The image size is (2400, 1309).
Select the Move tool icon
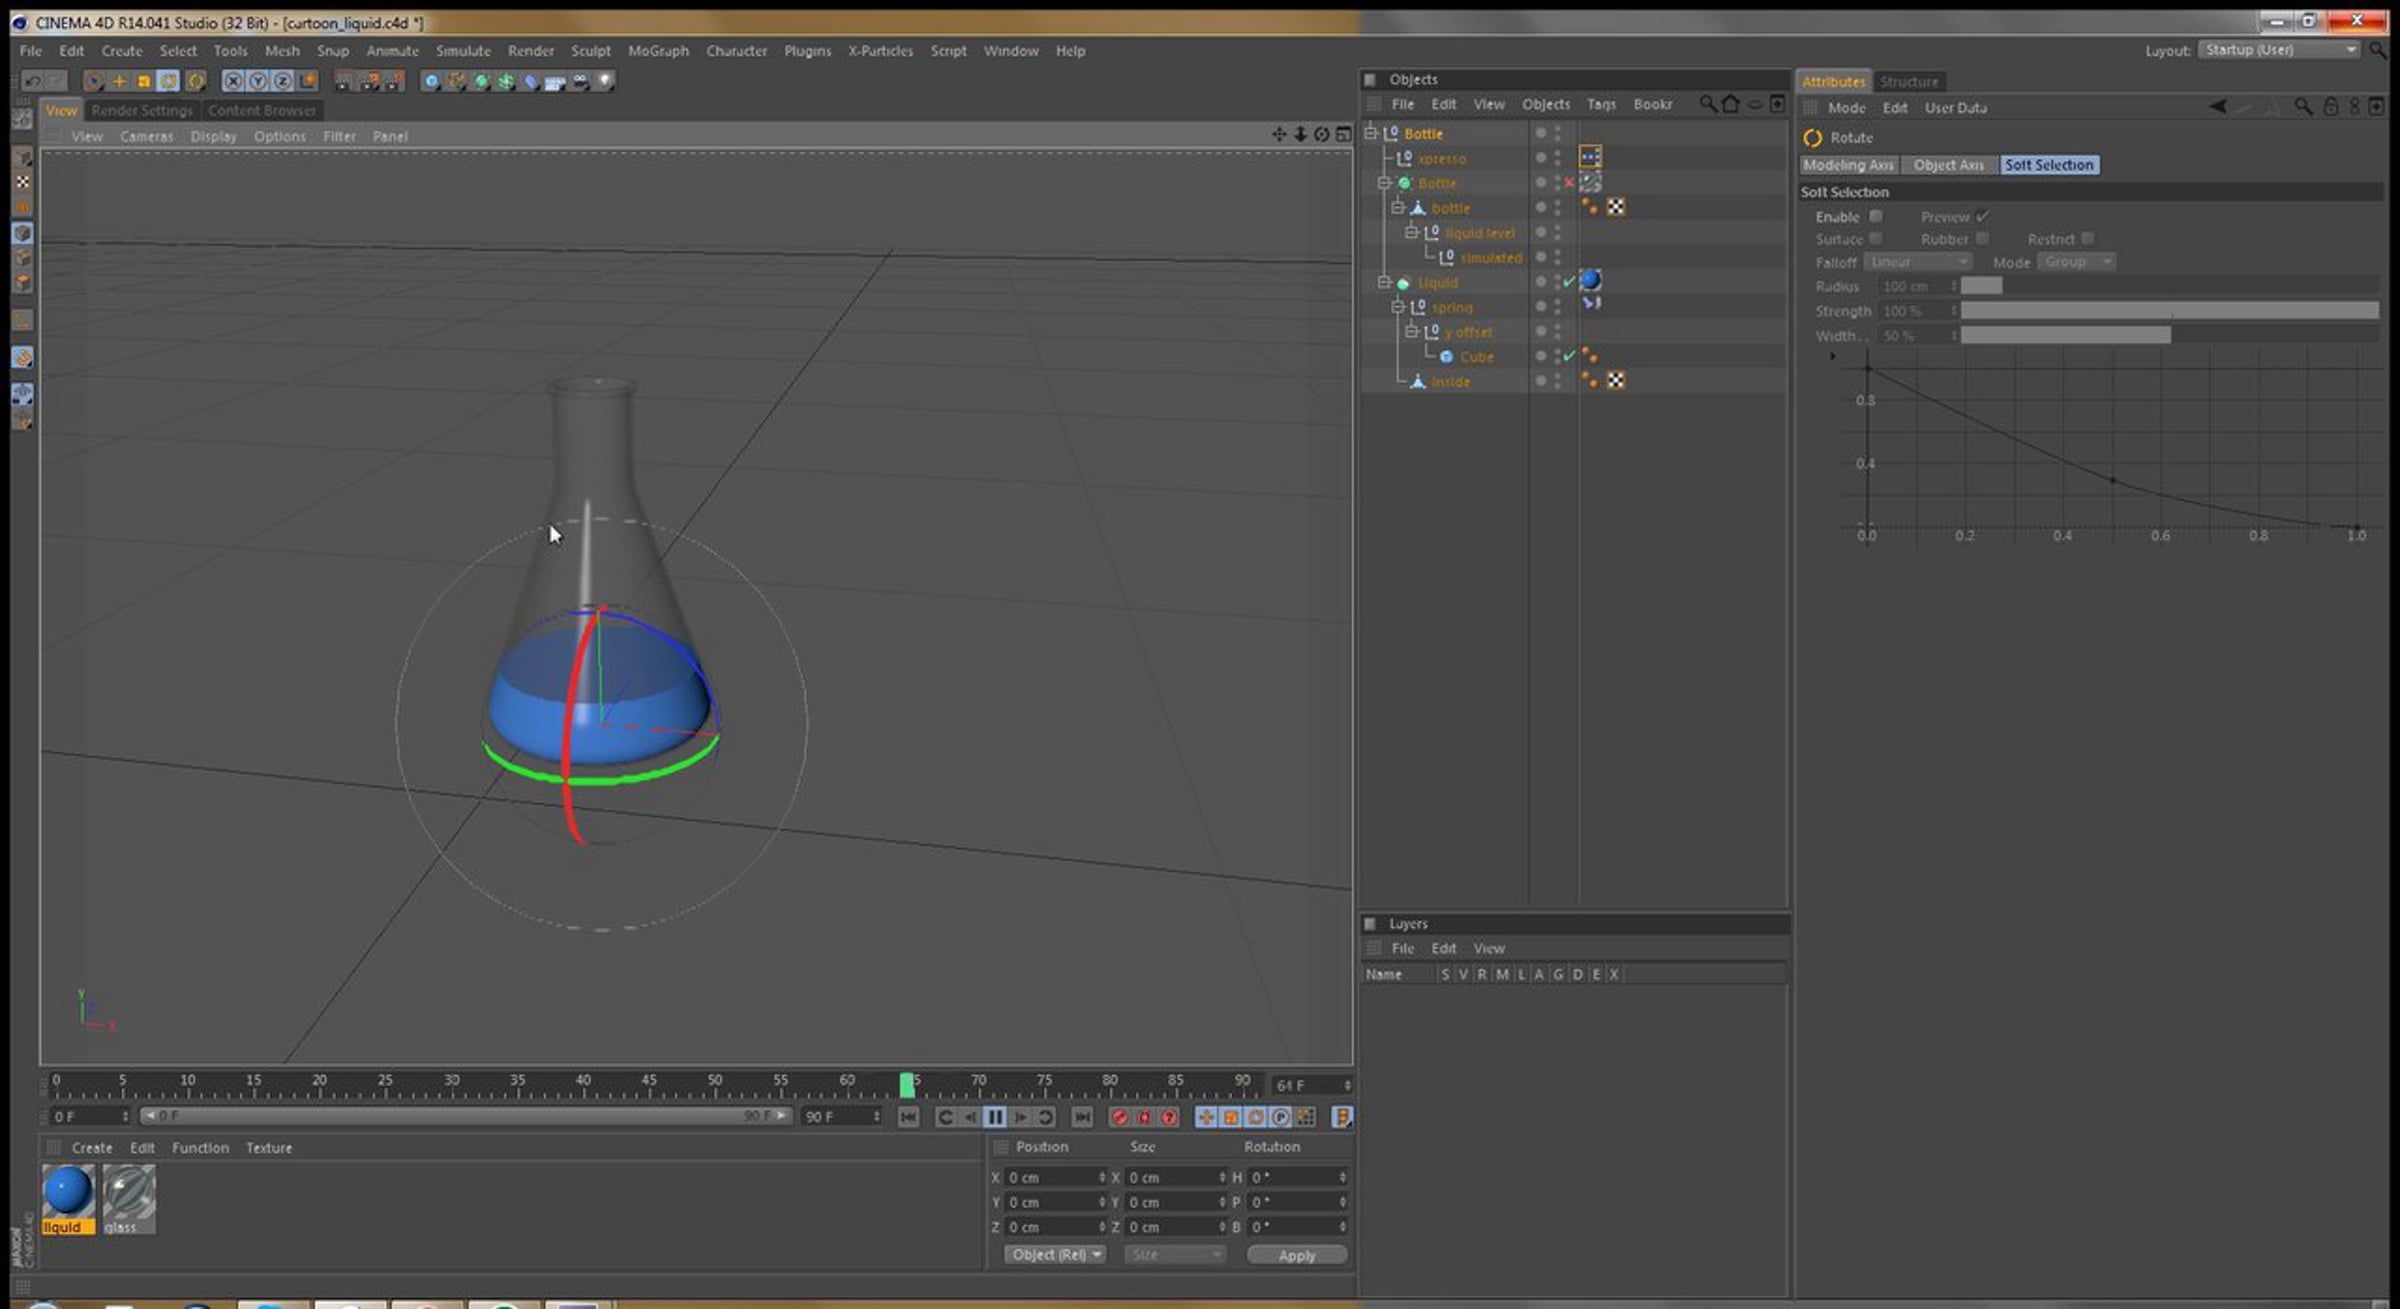[x=119, y=81]
